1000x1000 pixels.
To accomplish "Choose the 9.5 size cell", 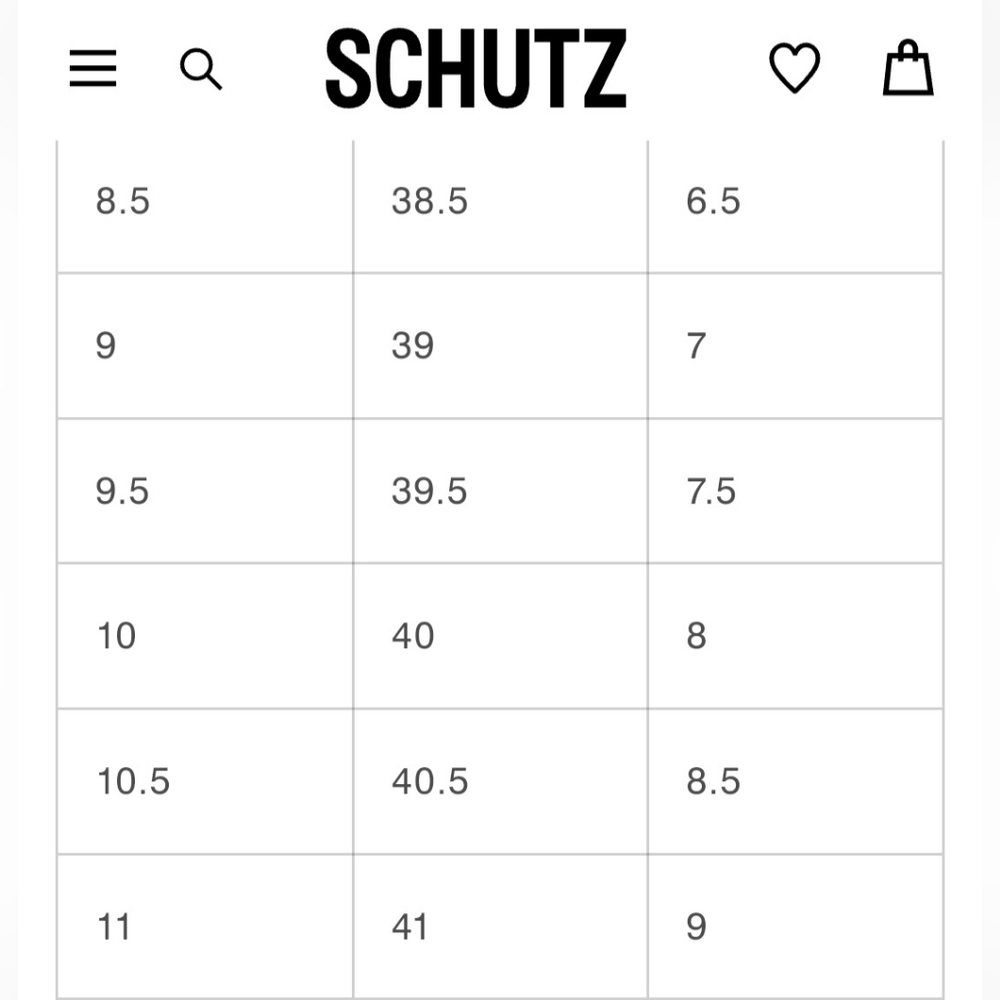I will (x=205, y=491).
